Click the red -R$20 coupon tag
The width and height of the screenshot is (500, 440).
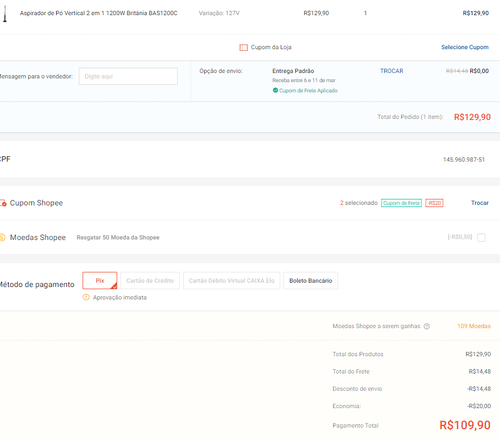click(434, 203)
